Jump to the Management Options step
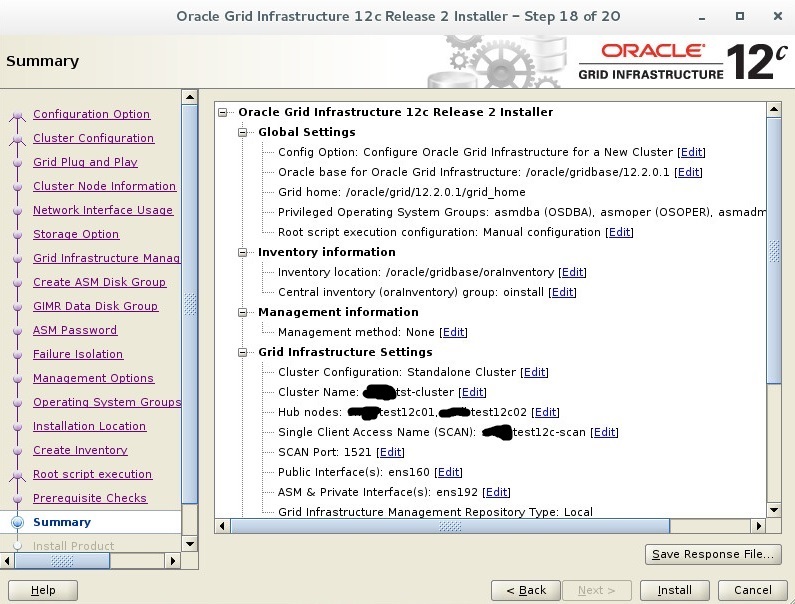Screen dimensions: 795x604 pos(93,378)
